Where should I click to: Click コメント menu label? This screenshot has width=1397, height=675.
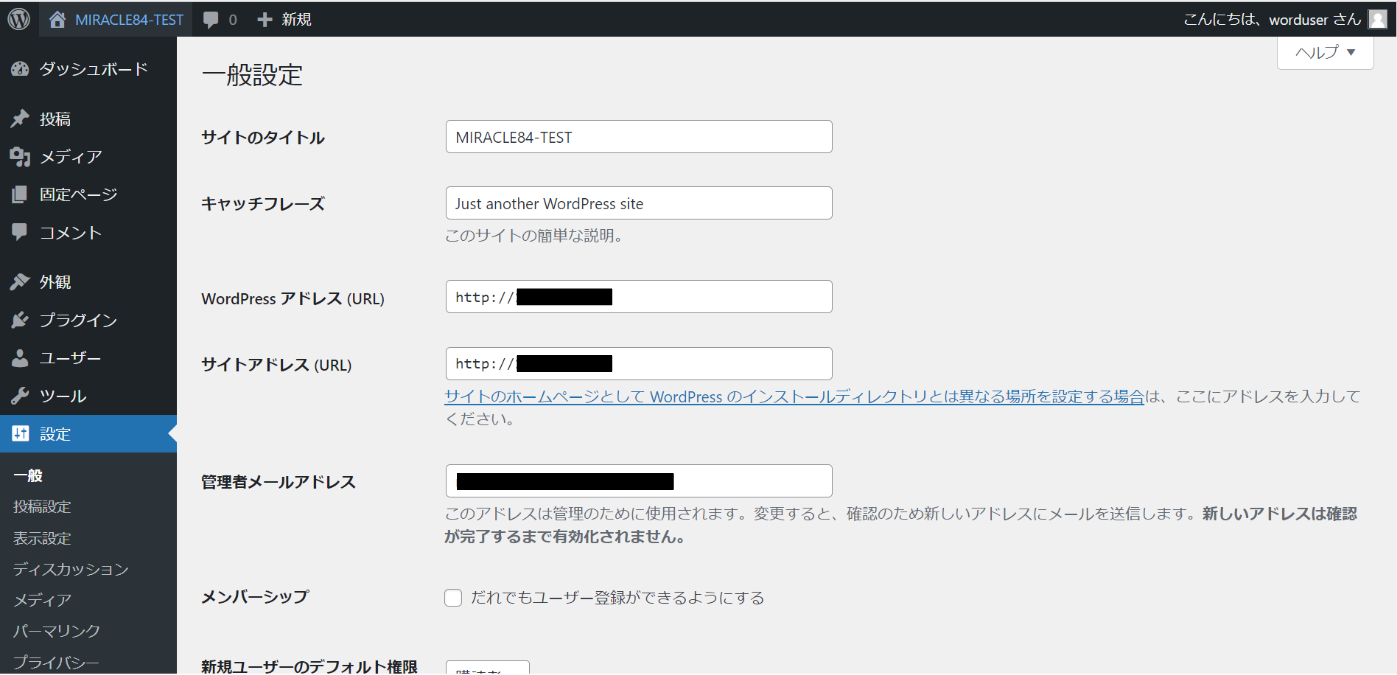point(71,232)
